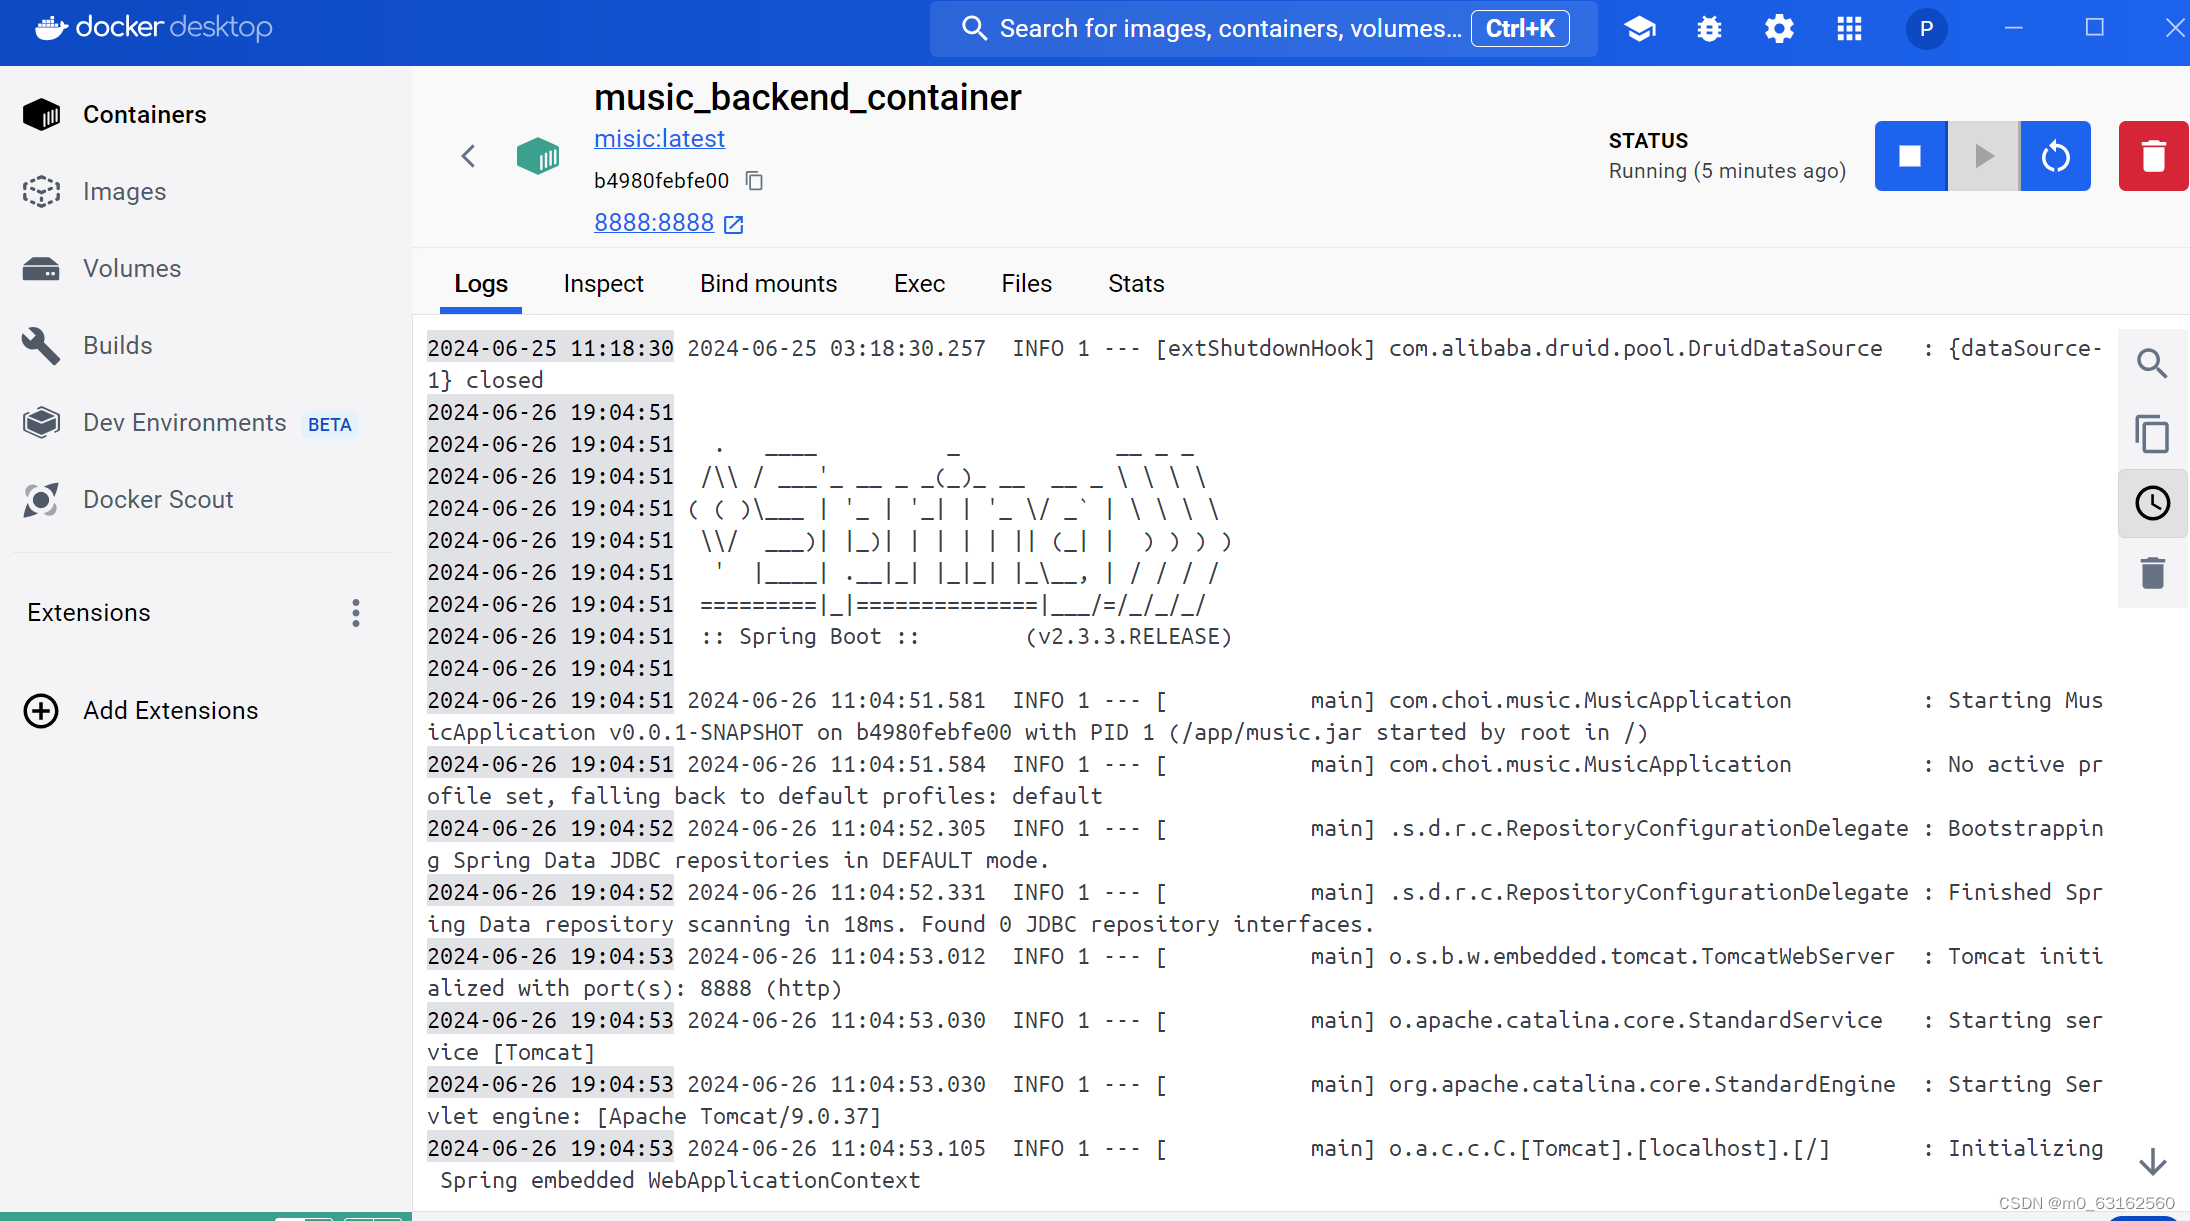
Task: Maximize the Docker Desktop window
Action: 2094,29
